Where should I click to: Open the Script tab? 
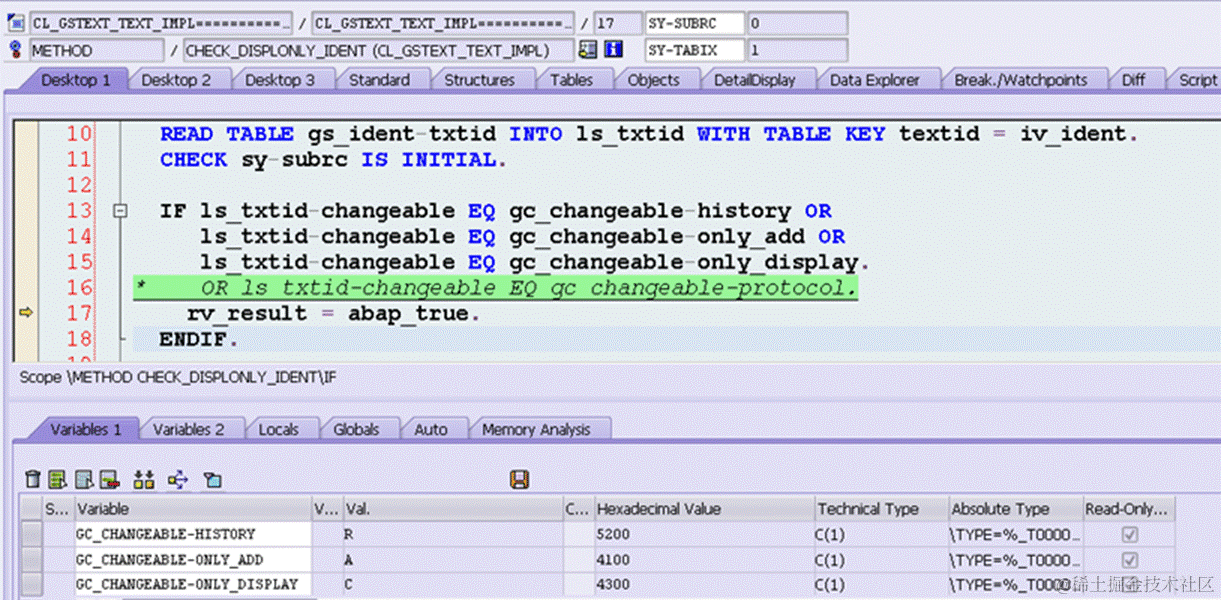pos(1196,80)
